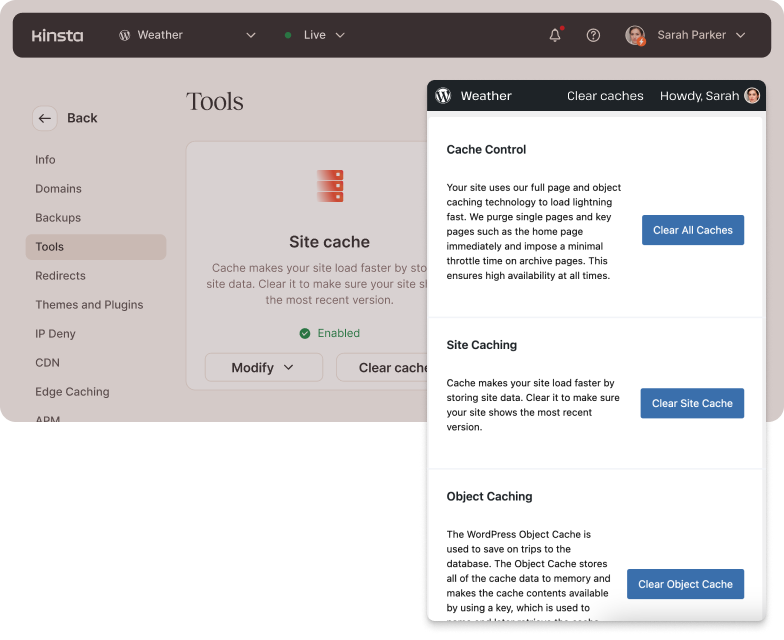The image size is (784, 640).
Task: Click the green Enabled status indicator
Action: coord(329,333)
